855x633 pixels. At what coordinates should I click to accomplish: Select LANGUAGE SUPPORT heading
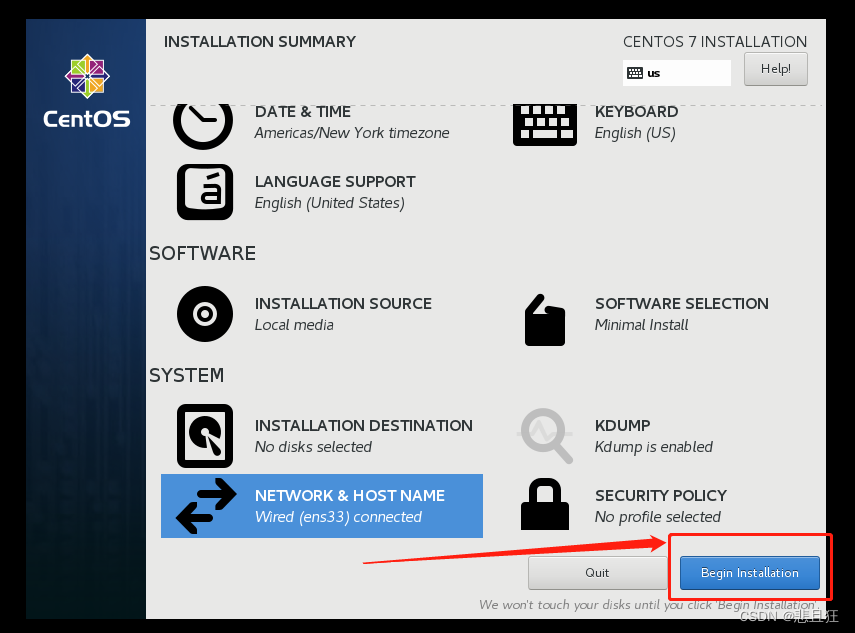coord(335,182)
